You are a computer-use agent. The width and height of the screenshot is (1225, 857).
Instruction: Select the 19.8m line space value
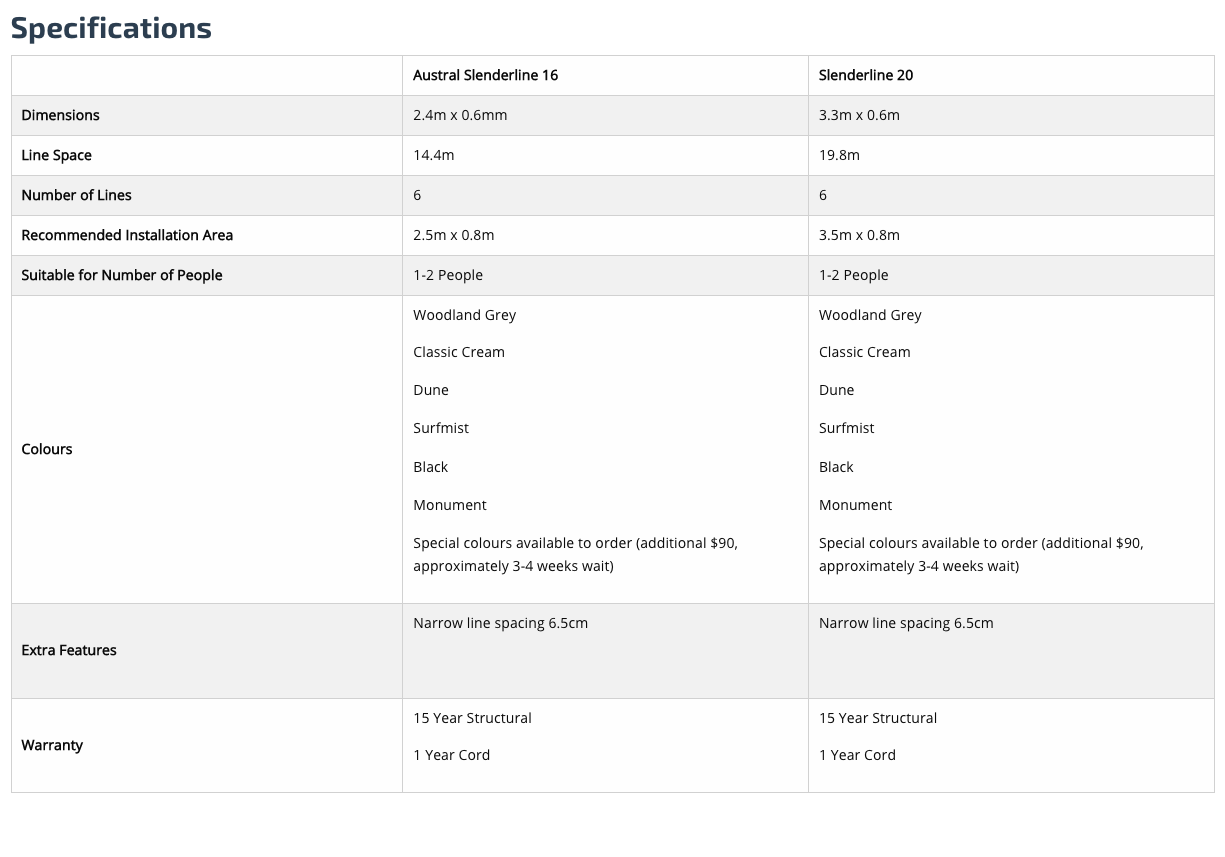pyautogui.click(x=839, y=155)
